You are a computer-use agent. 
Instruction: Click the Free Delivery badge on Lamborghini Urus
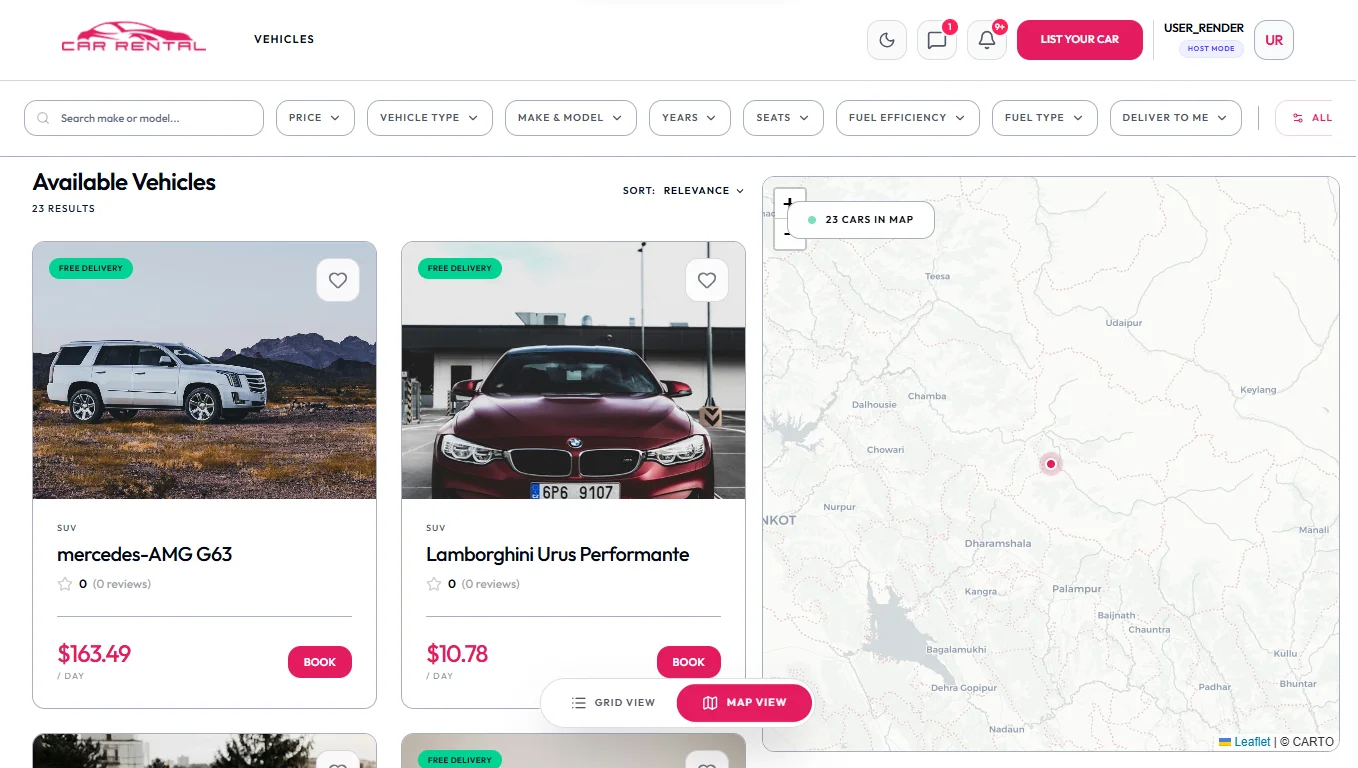pos(460,268)
